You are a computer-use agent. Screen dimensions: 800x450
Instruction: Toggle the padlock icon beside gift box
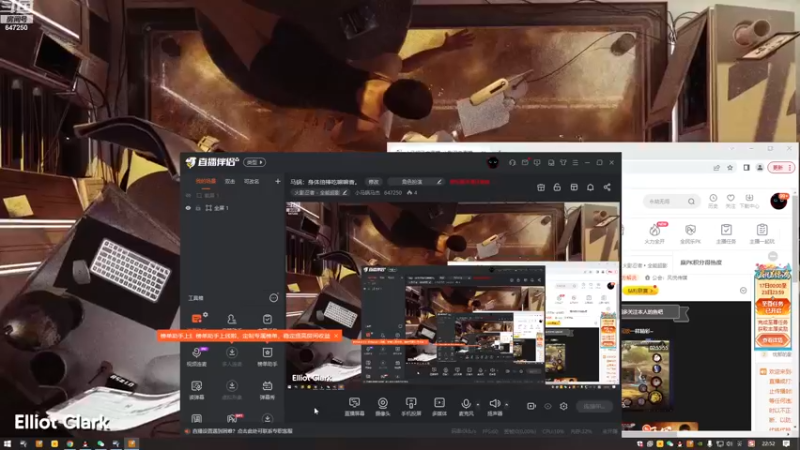tap(557, 187)
